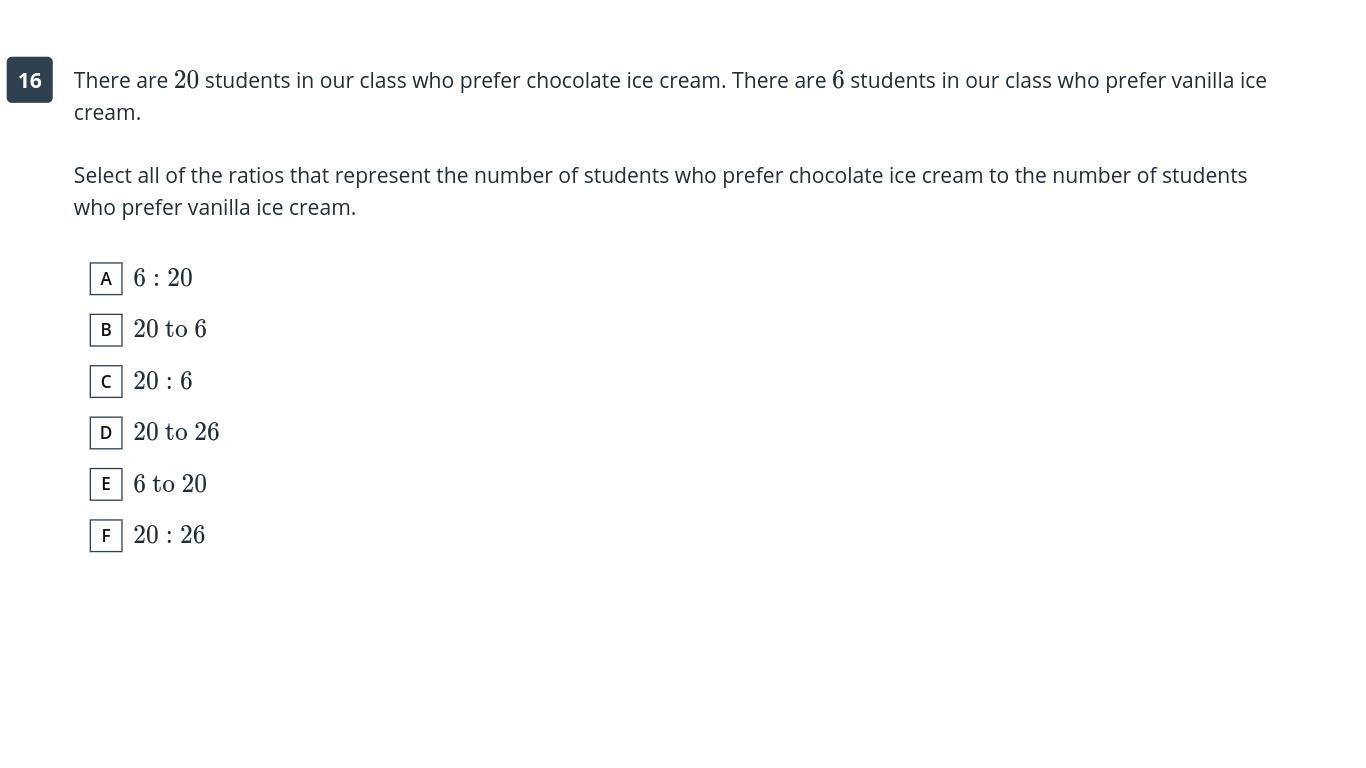Check answer box A

106,279
